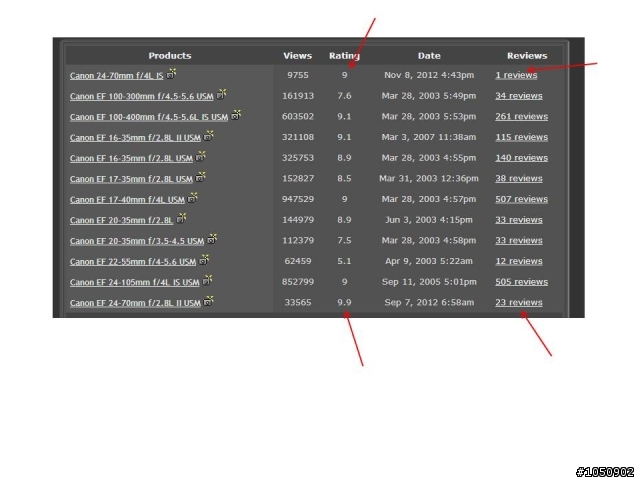Select the rating value 7.5
This screenshot has width=640, height=480.
(344, 240)
